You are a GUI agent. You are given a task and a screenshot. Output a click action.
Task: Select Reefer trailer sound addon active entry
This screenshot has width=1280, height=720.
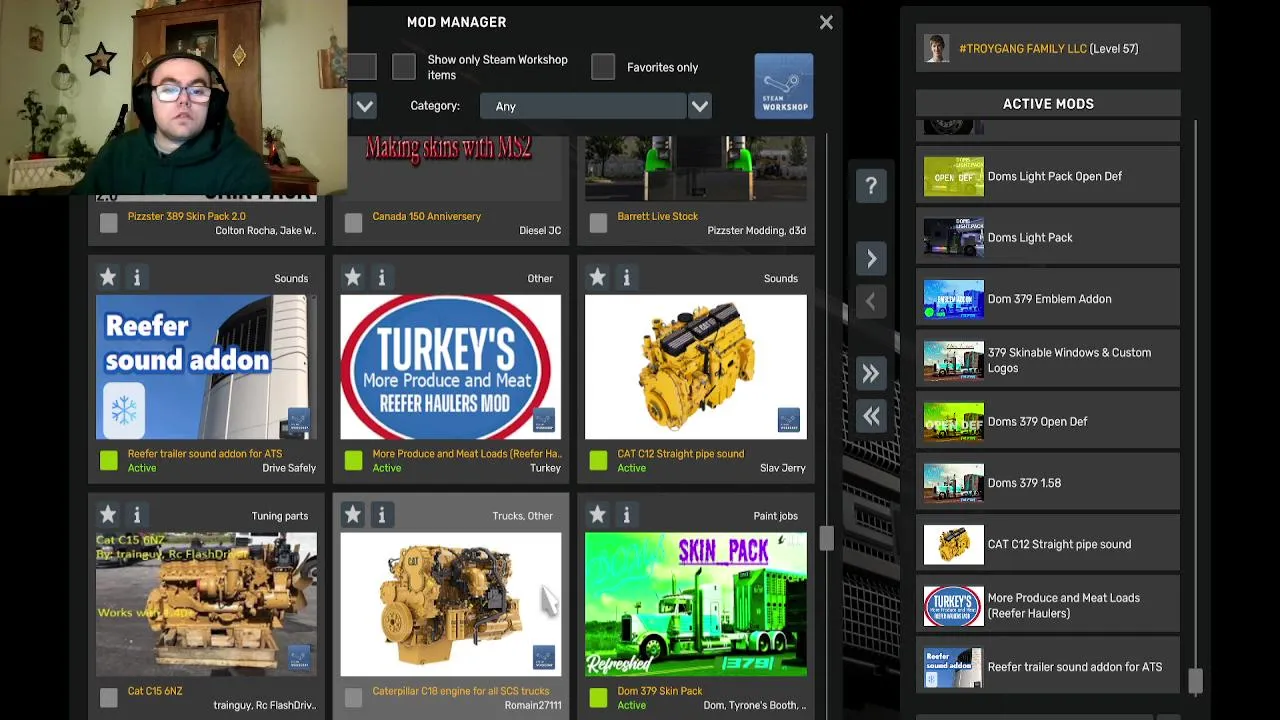click(1048, 667)
